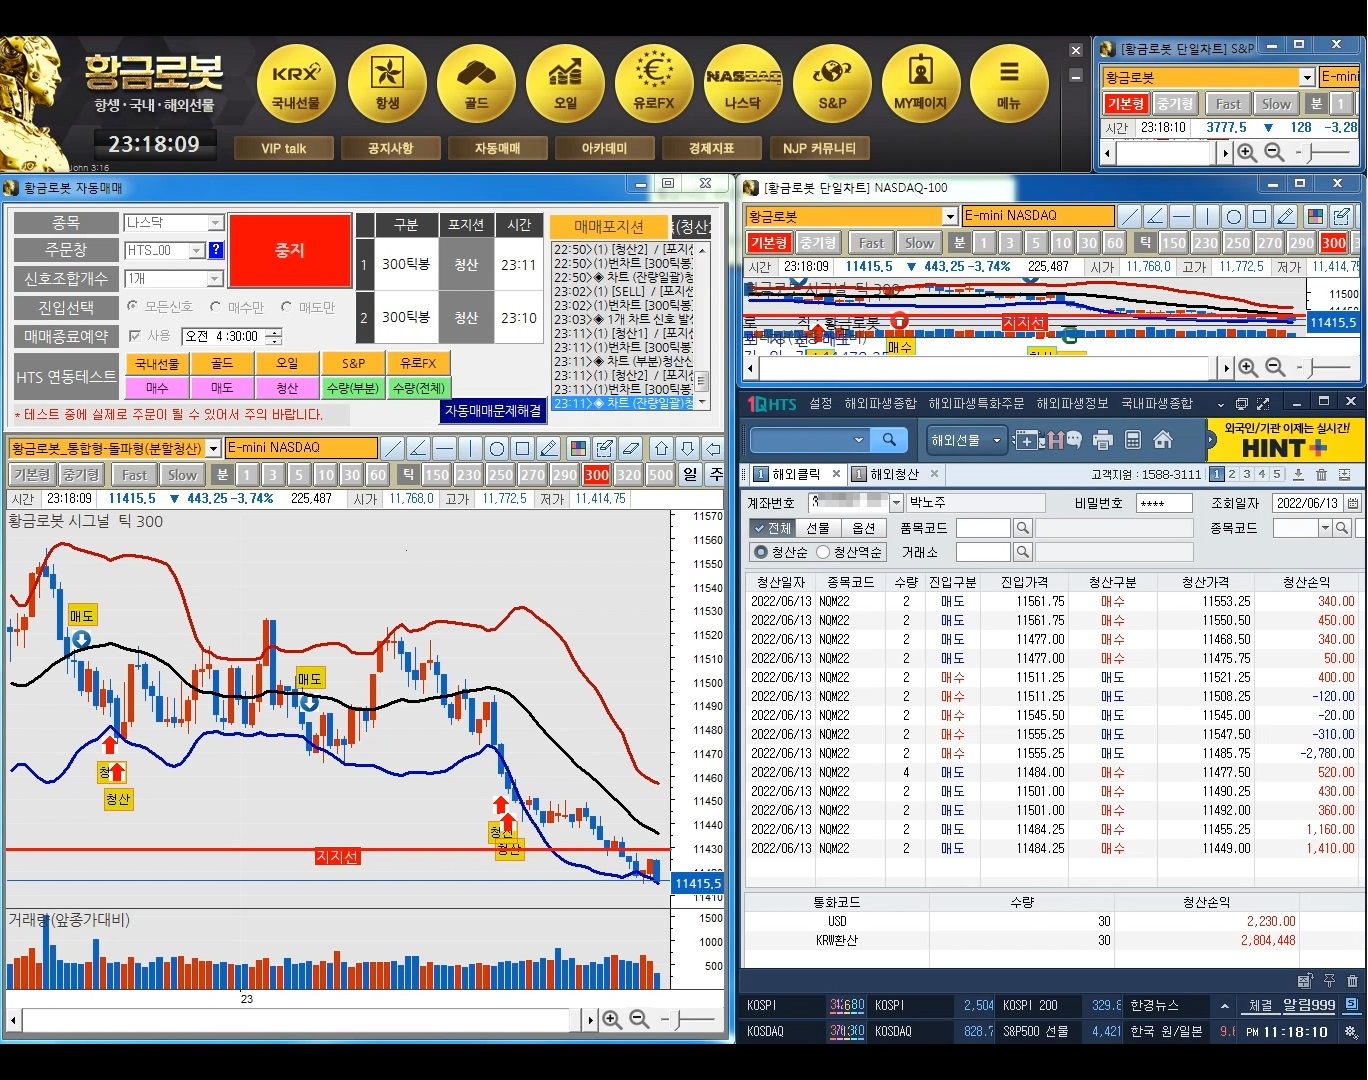Select trend line tool in main chart toolbar

[393, 448]
